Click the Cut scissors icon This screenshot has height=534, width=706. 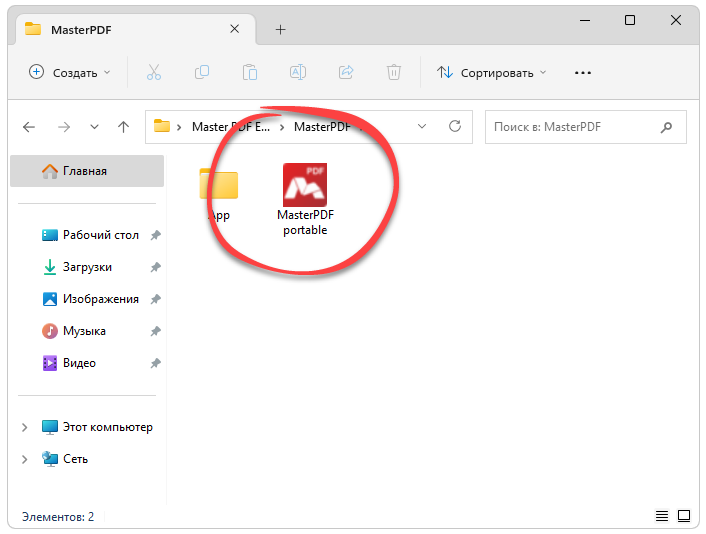154,72
